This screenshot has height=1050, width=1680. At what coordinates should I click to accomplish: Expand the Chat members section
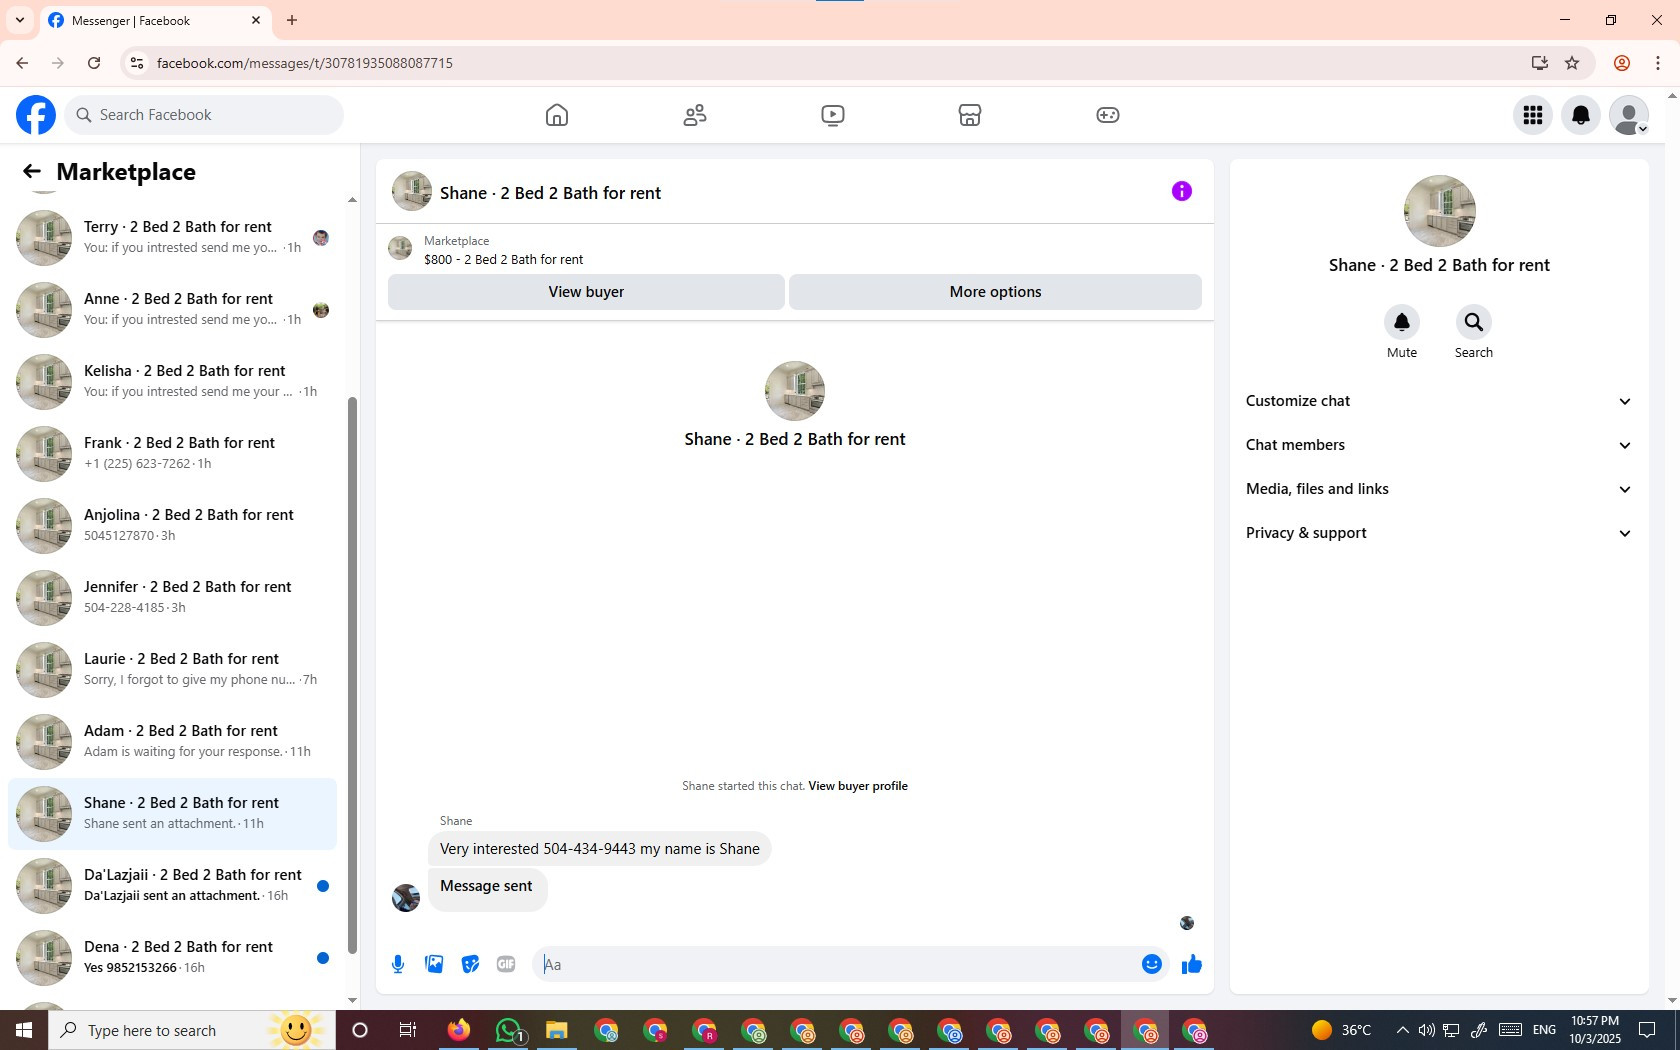click(x=1439, y=445)
